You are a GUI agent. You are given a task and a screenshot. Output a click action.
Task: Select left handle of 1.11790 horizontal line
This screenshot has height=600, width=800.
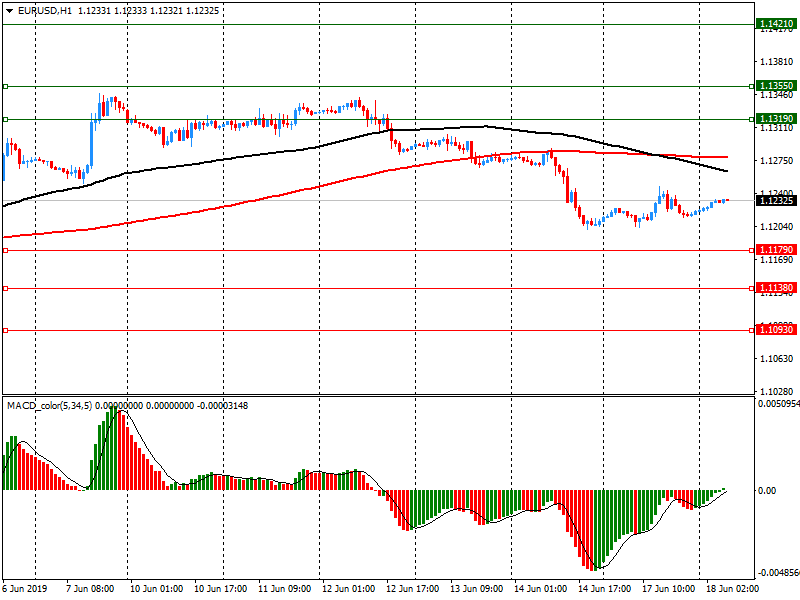click(6, 251)
